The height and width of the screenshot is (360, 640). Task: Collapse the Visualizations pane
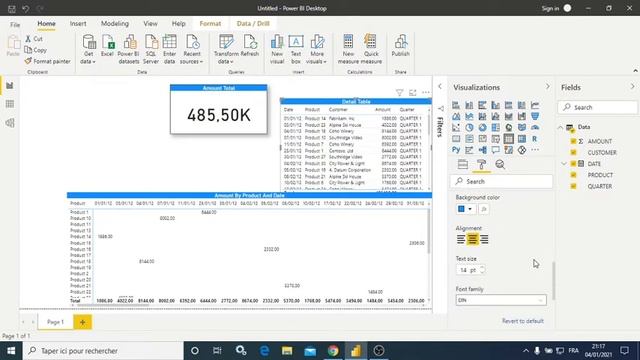pyautogui.click(x=548, y=87)
